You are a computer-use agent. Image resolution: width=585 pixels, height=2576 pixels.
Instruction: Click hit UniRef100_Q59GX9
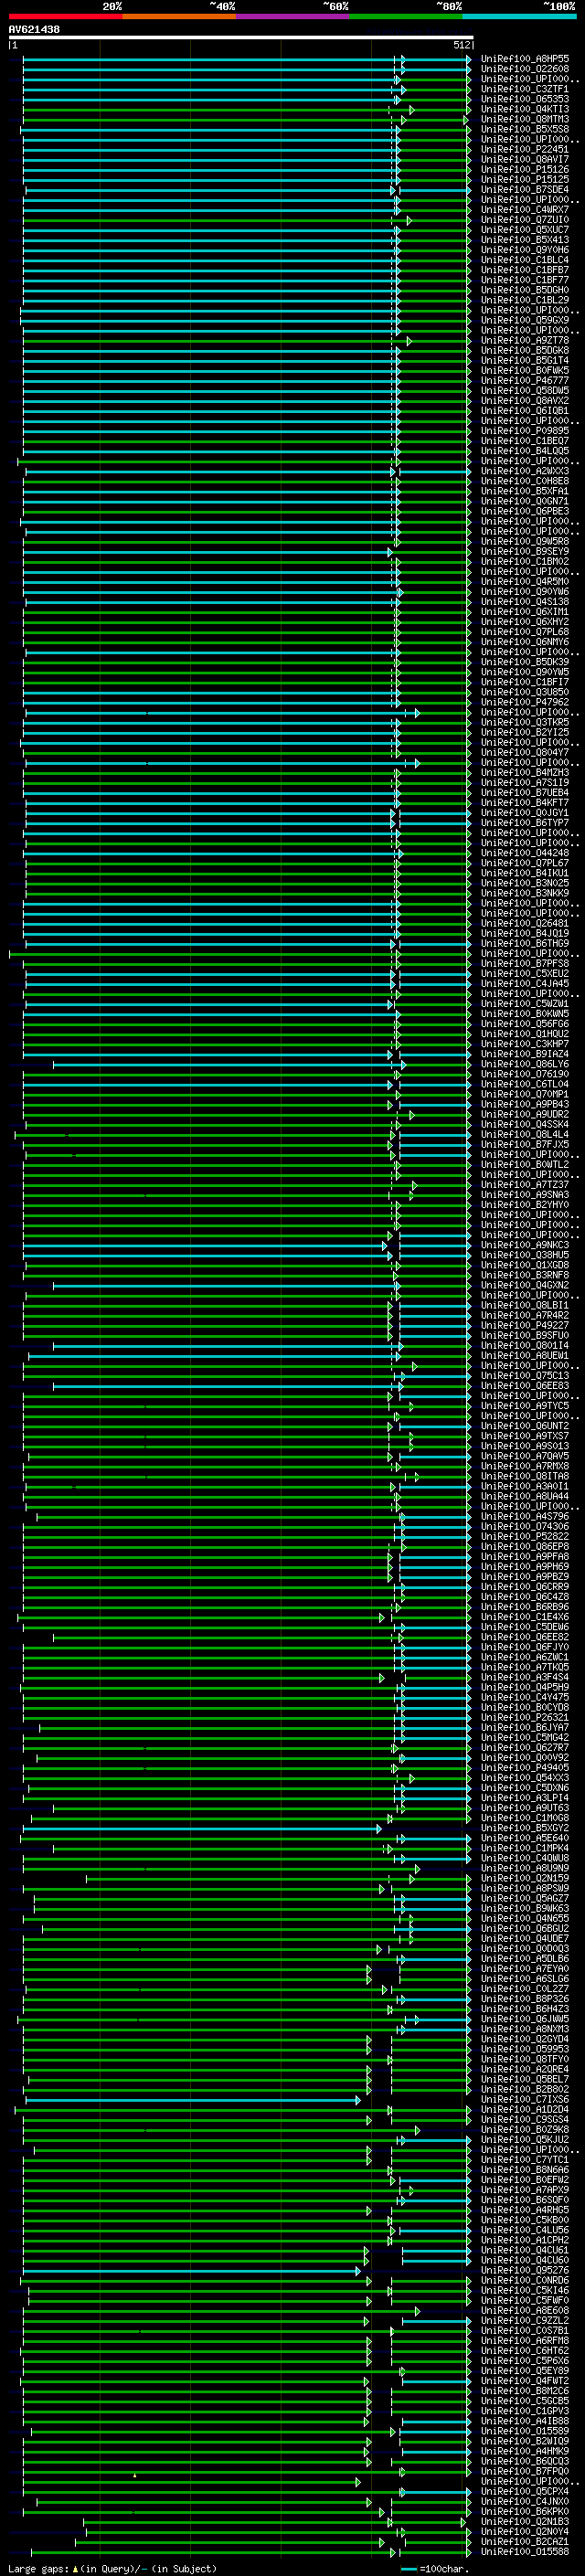coord(525,320)
